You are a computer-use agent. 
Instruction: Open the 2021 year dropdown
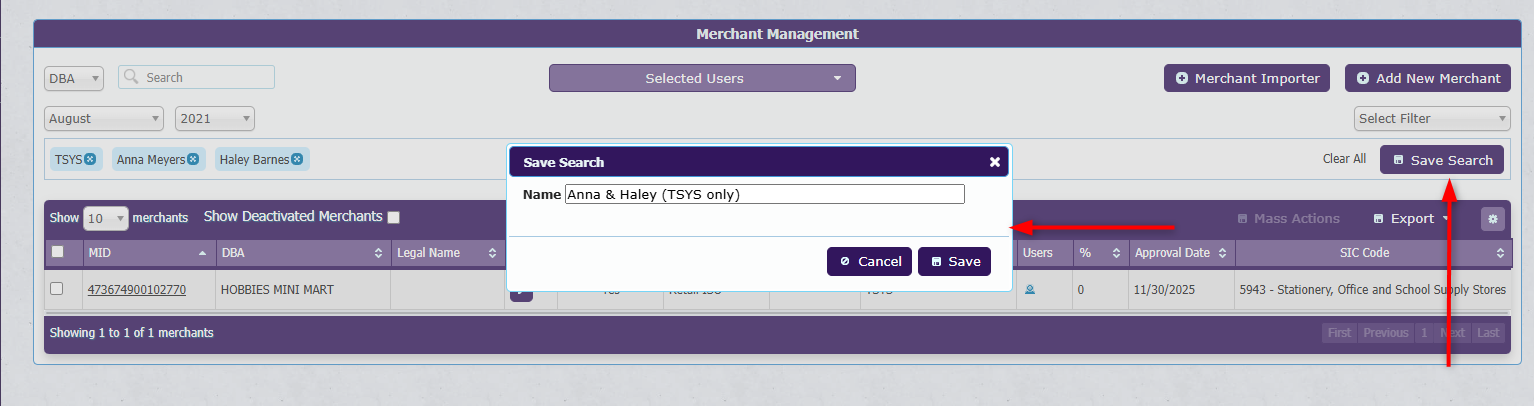(215, 118)
